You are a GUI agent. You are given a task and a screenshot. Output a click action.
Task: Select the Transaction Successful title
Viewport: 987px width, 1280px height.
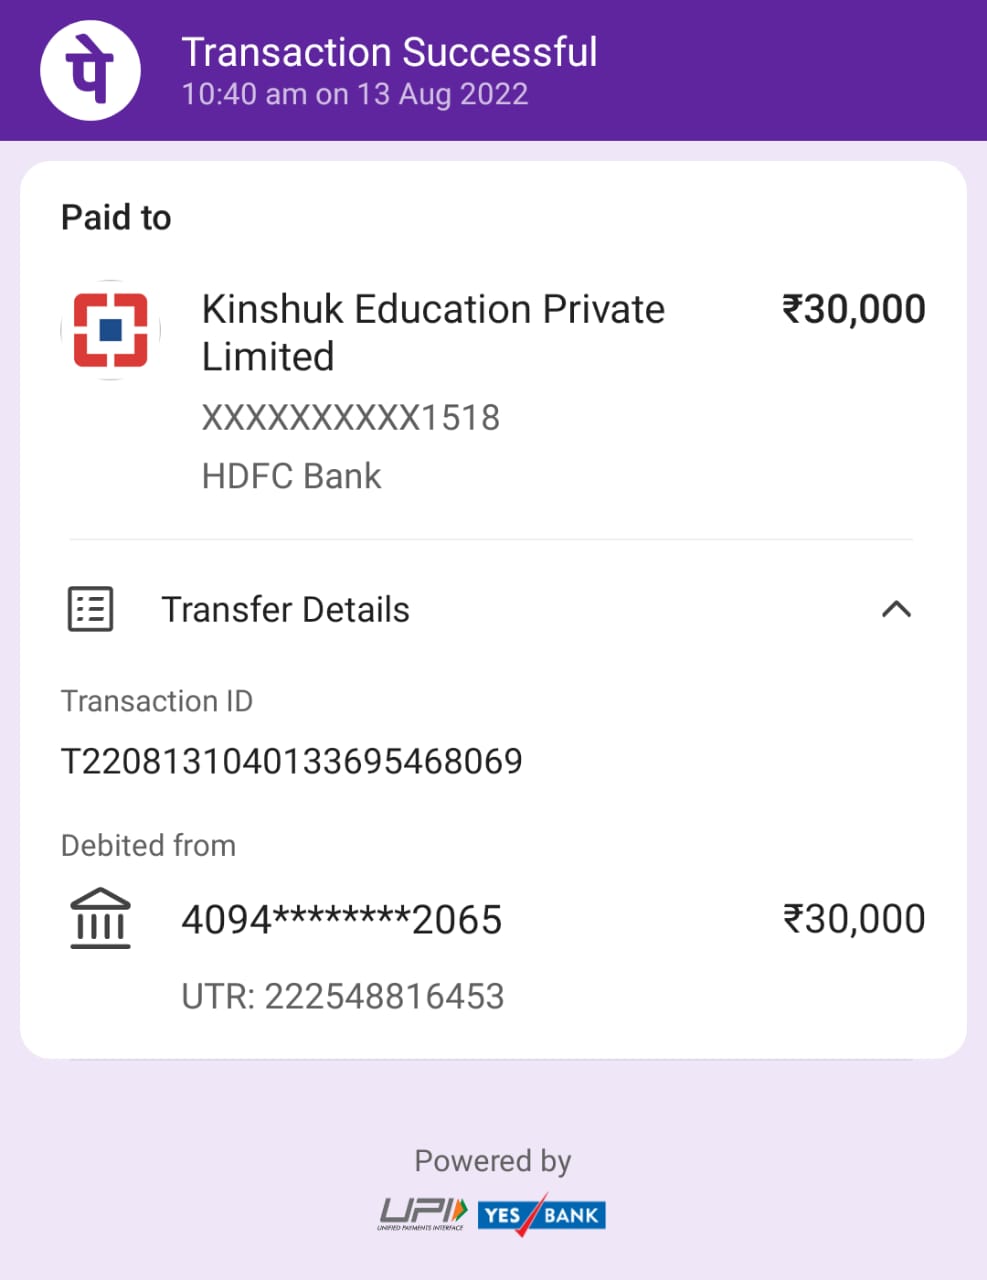click(x=389, y=52)
